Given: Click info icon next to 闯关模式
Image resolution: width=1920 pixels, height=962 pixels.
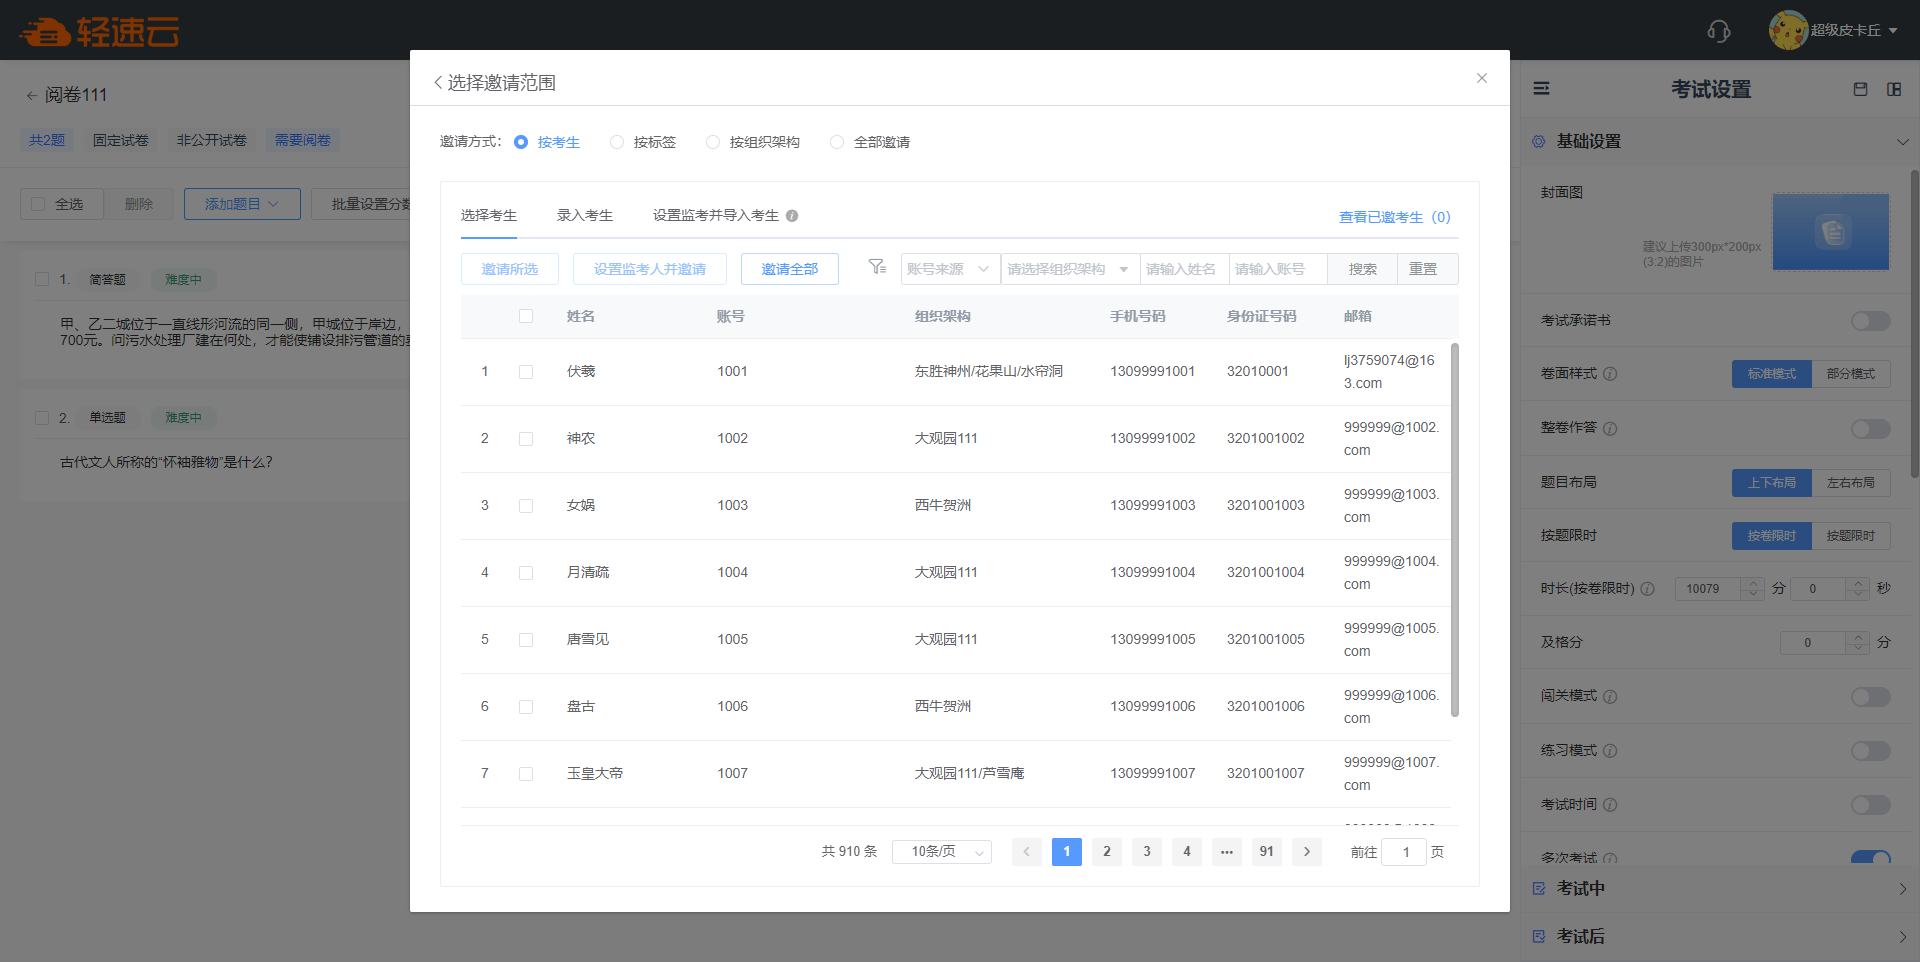Looking at the screenshot, I should pyautogui.click(x=1610, y=697).
